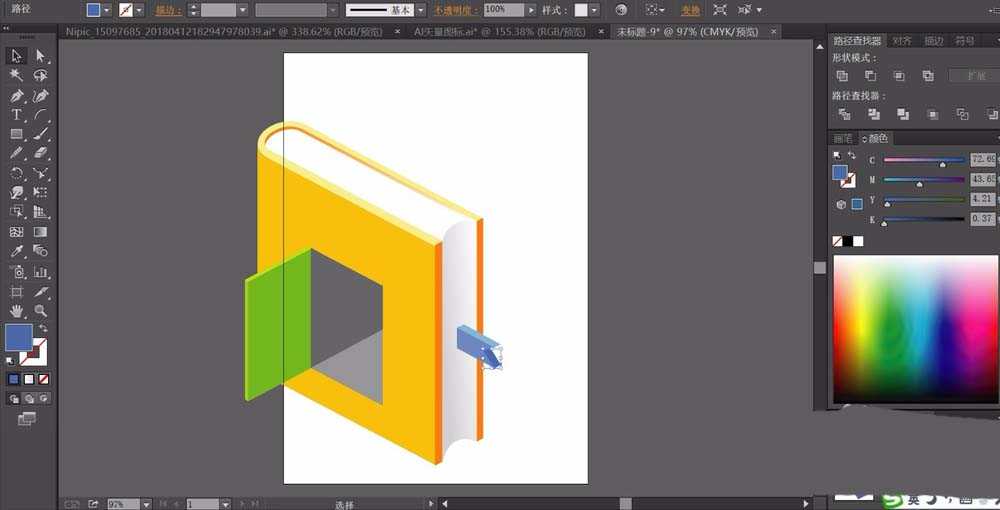Image resolution: width=1000 pixels, height=510 pixels.
Task: Expand the stroke weight dropdown
Action: [242, 10]
